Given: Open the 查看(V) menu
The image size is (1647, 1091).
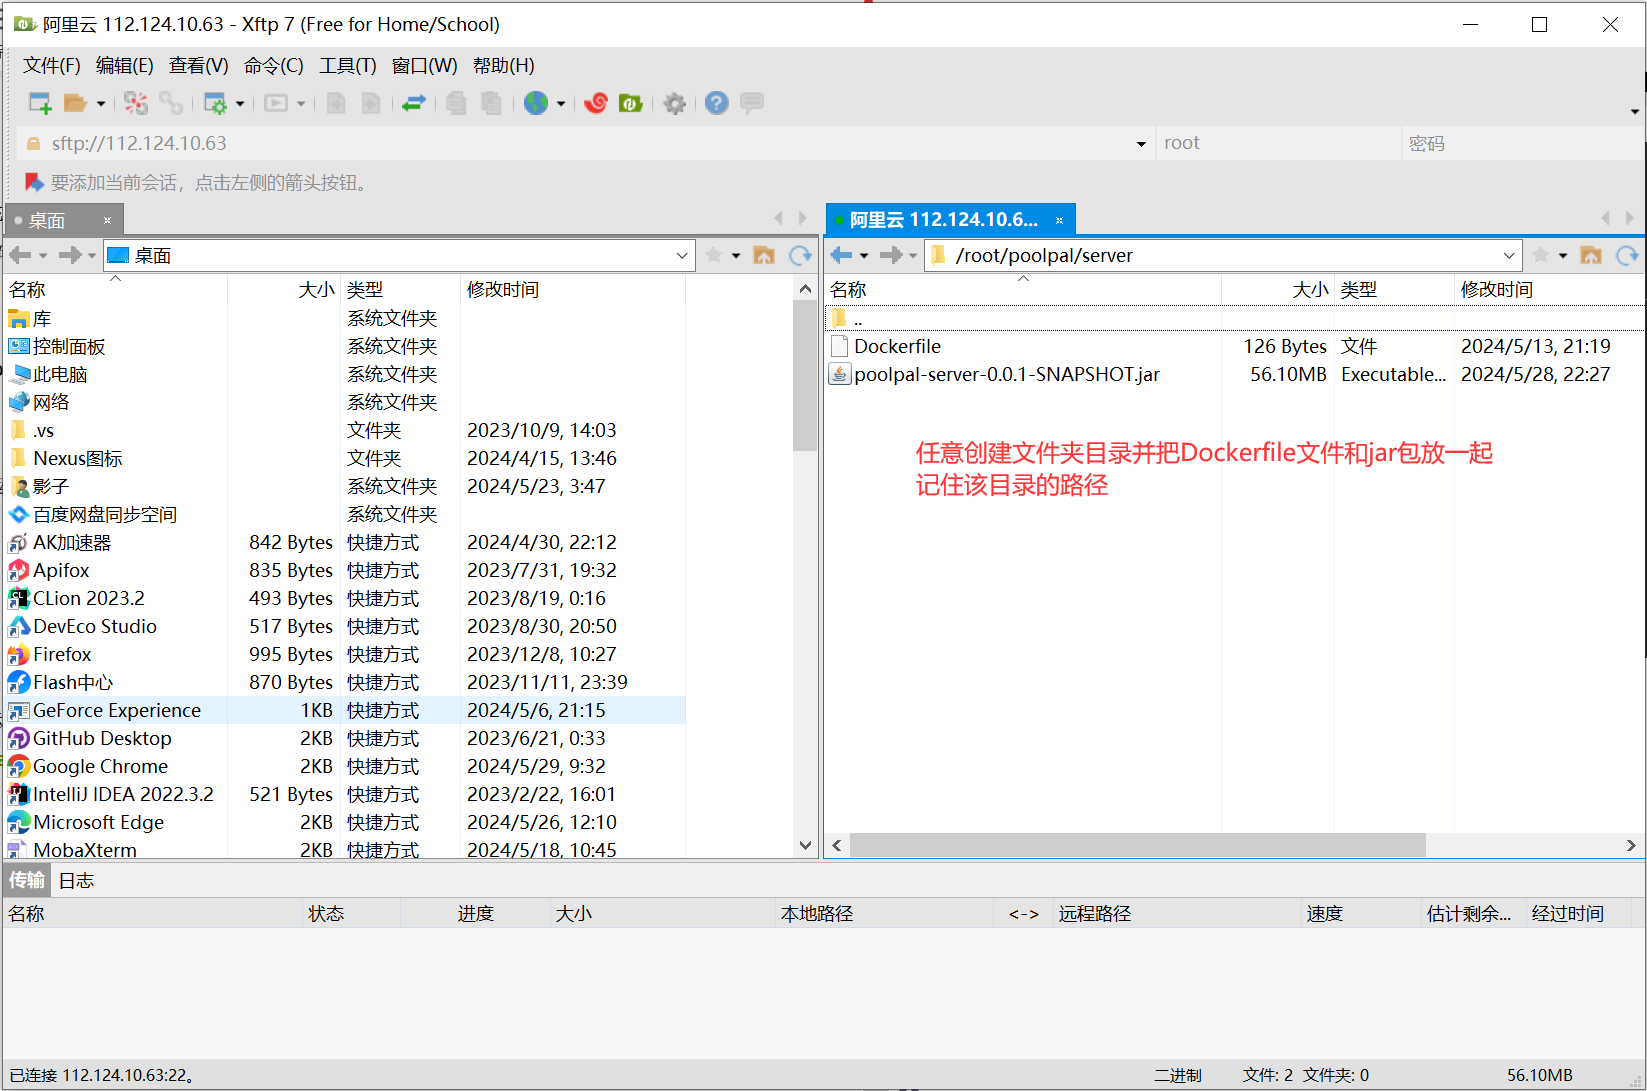Looking at the screenshot, I should (198, 65).
